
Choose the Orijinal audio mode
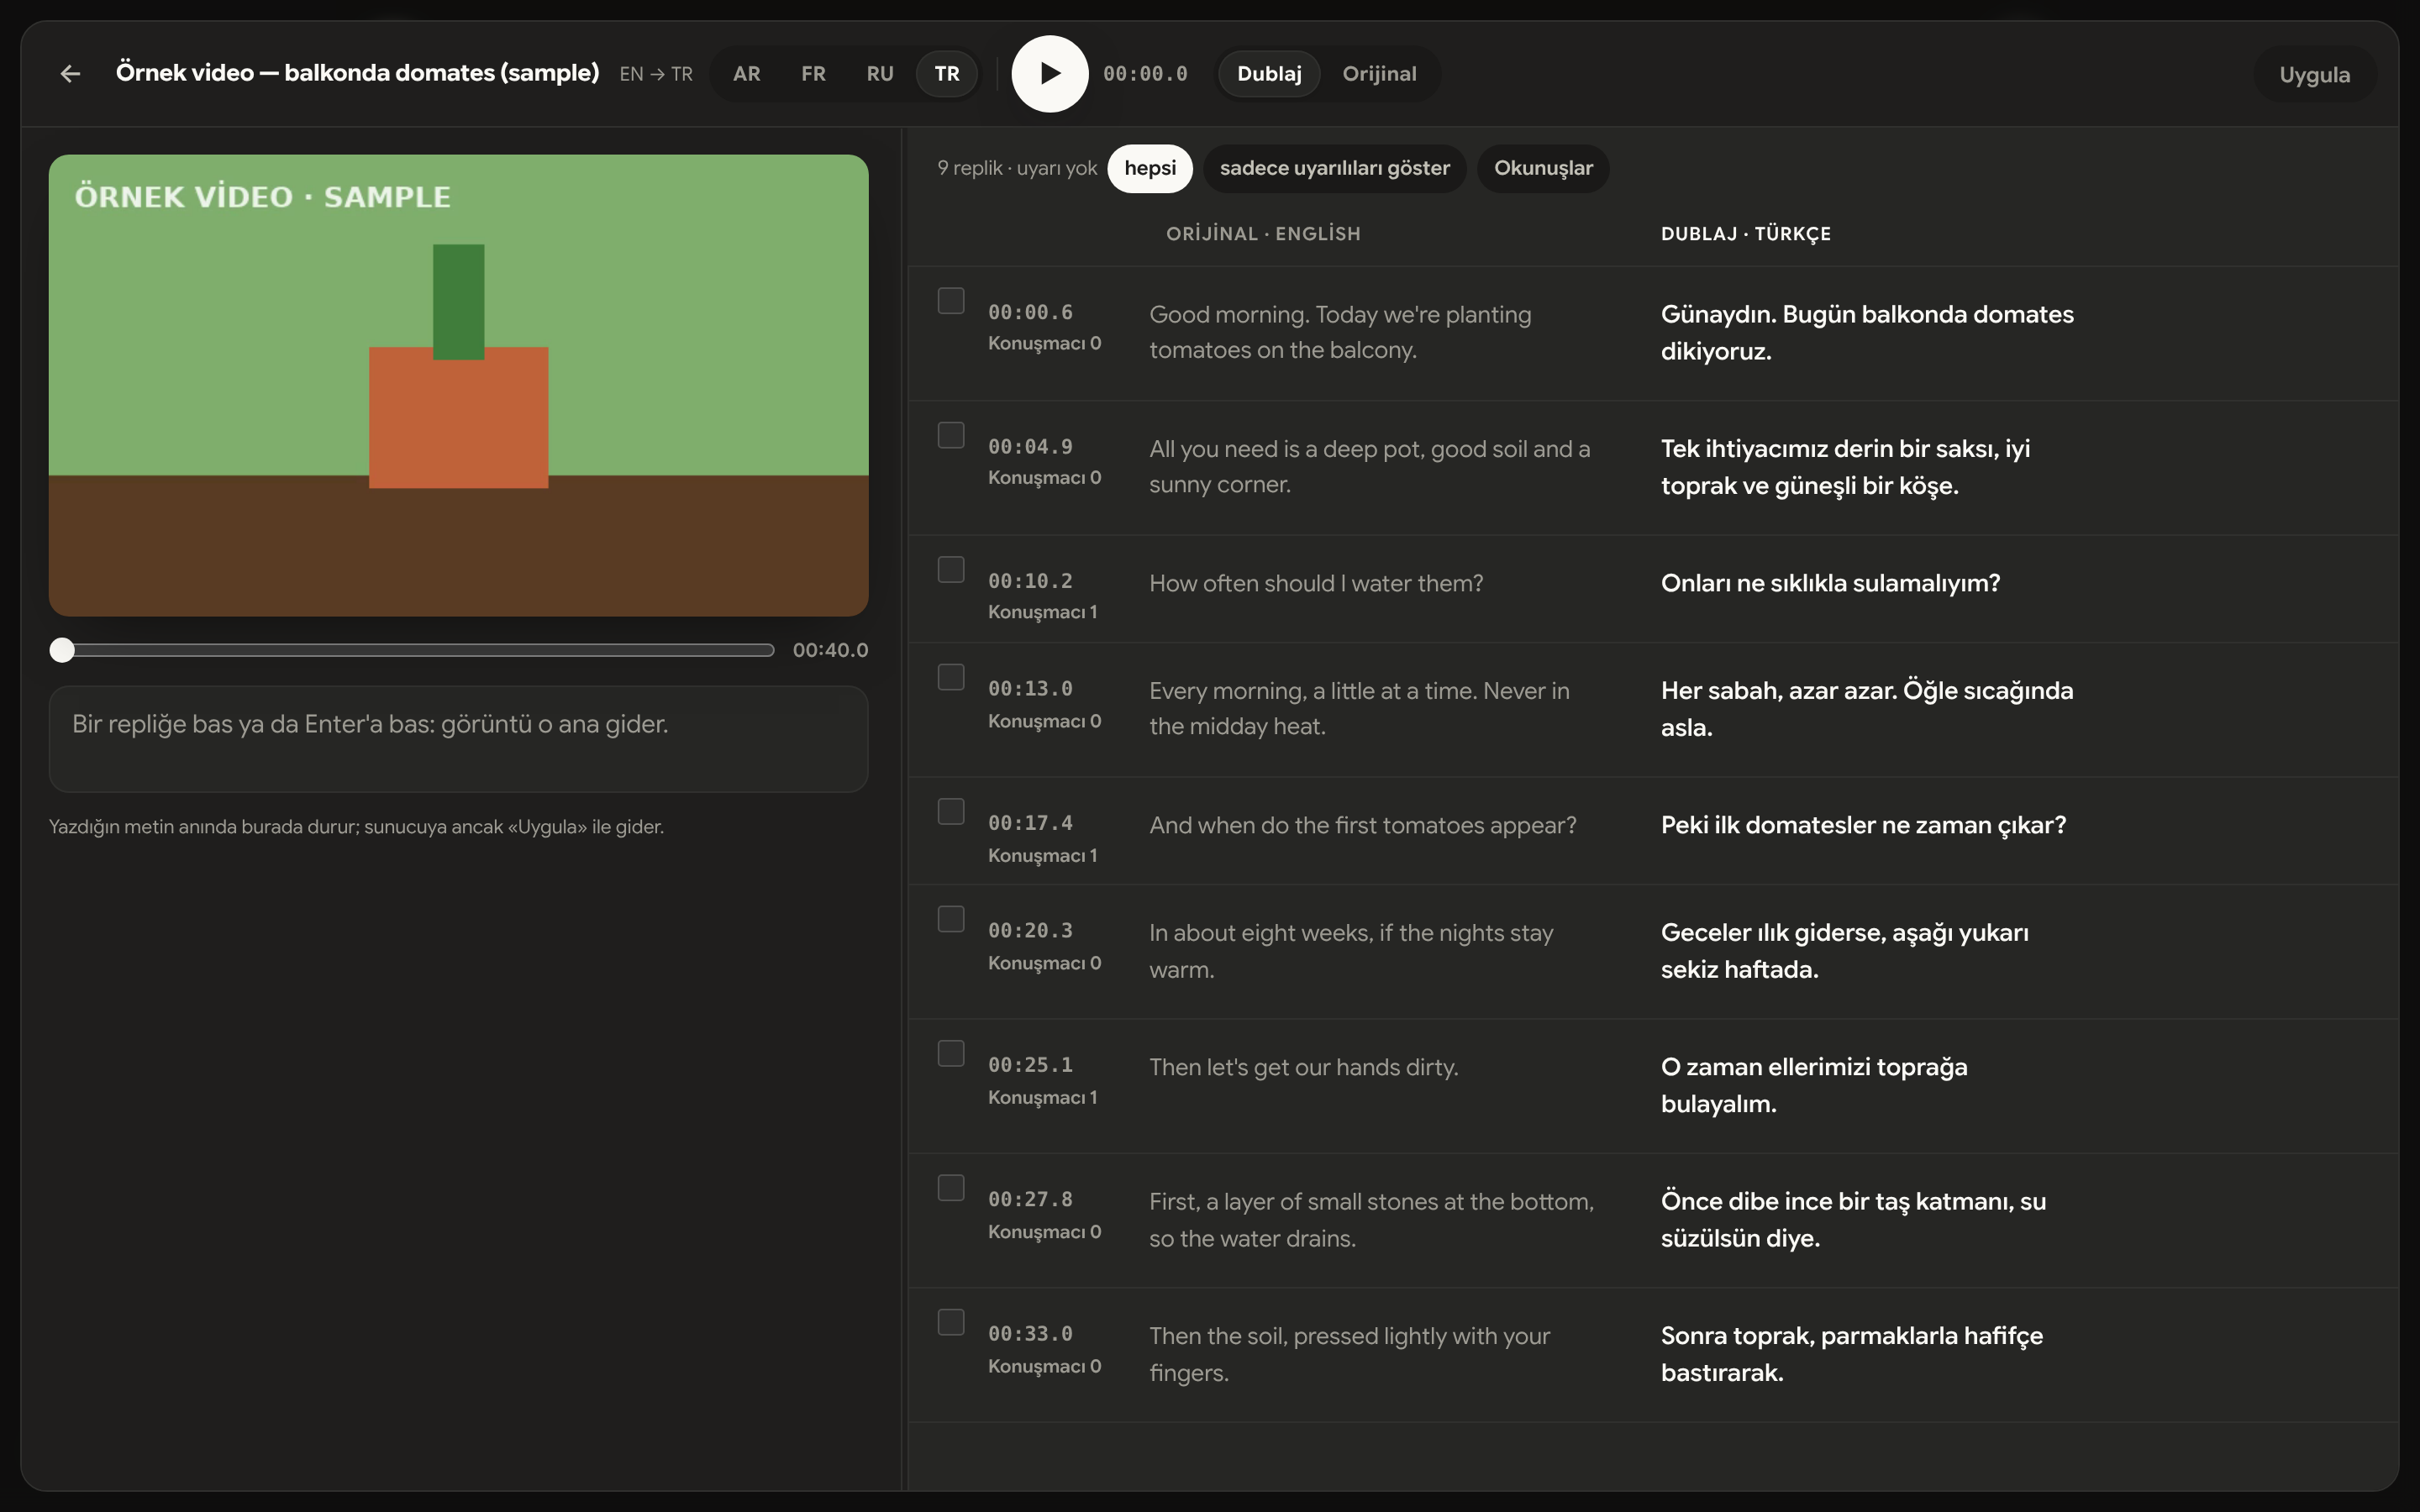(x=1379, y=74)
